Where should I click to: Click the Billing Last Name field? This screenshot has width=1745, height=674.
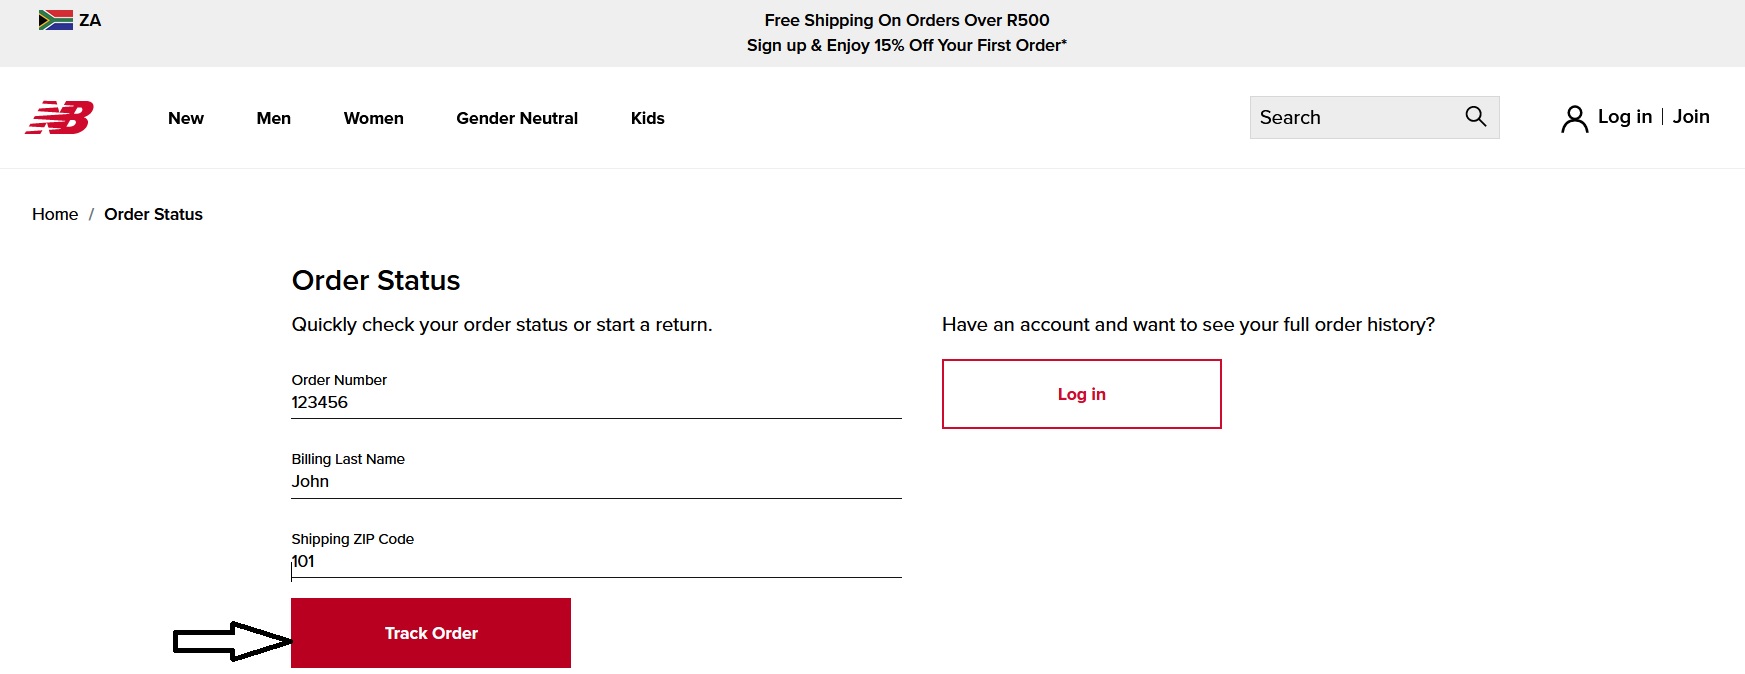[596, 481]
